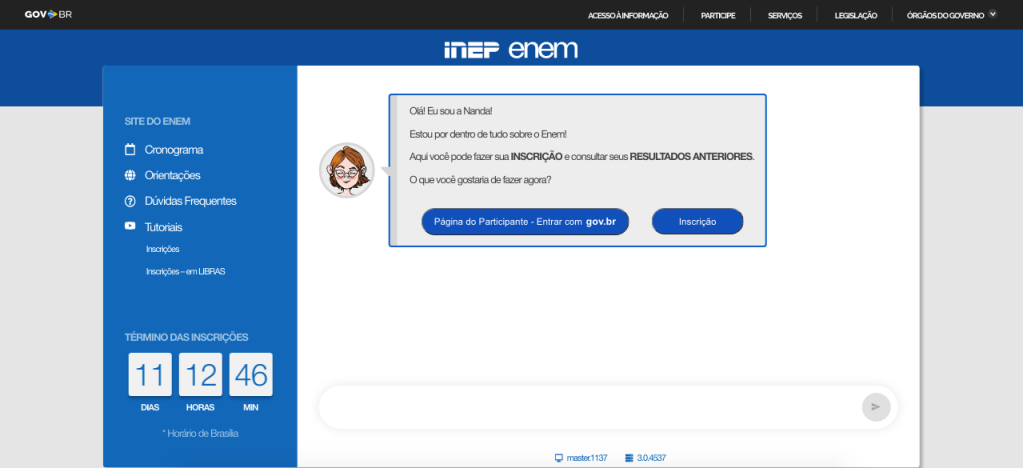This screenshot has width=1023, height=468.
Task: Click the Tutoriais video icon
Action: [130, 226]
